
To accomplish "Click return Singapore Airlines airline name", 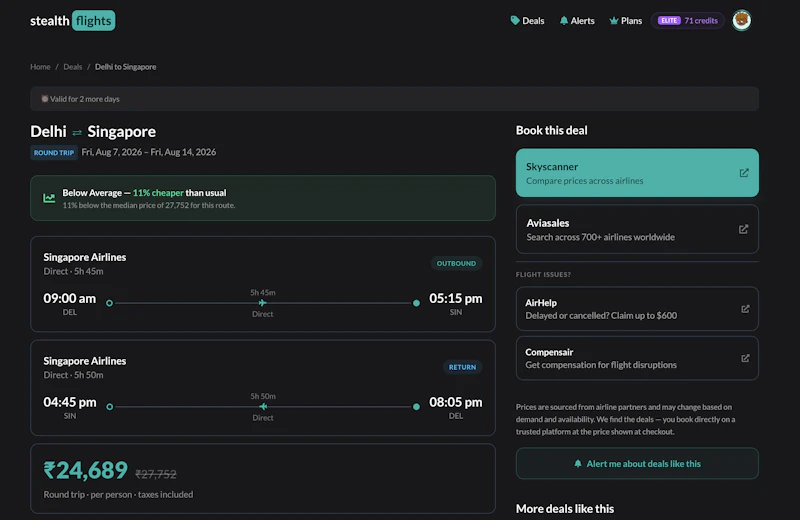I will click(x=85, y=361).
